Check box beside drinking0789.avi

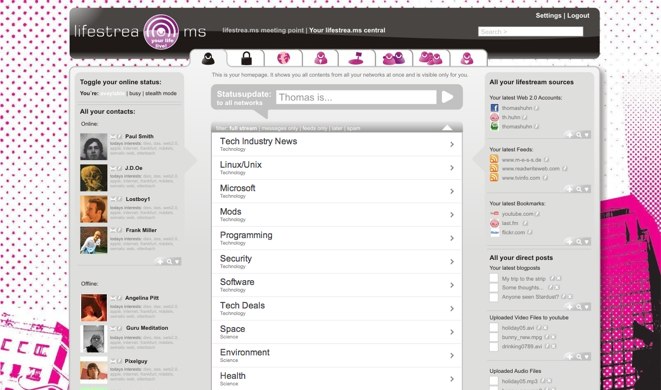click(x=494, y=347)
